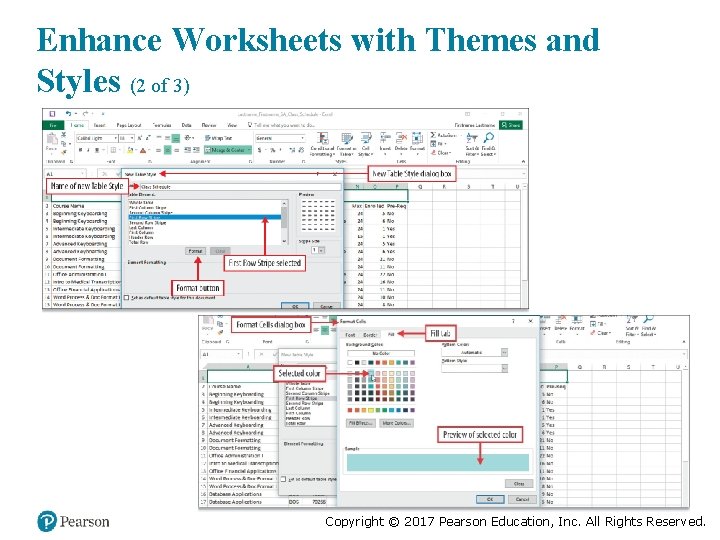This screenshot has width=720, height=540.
Task: Click the Clear button below the Sample preview
Action: pos(519,484)
